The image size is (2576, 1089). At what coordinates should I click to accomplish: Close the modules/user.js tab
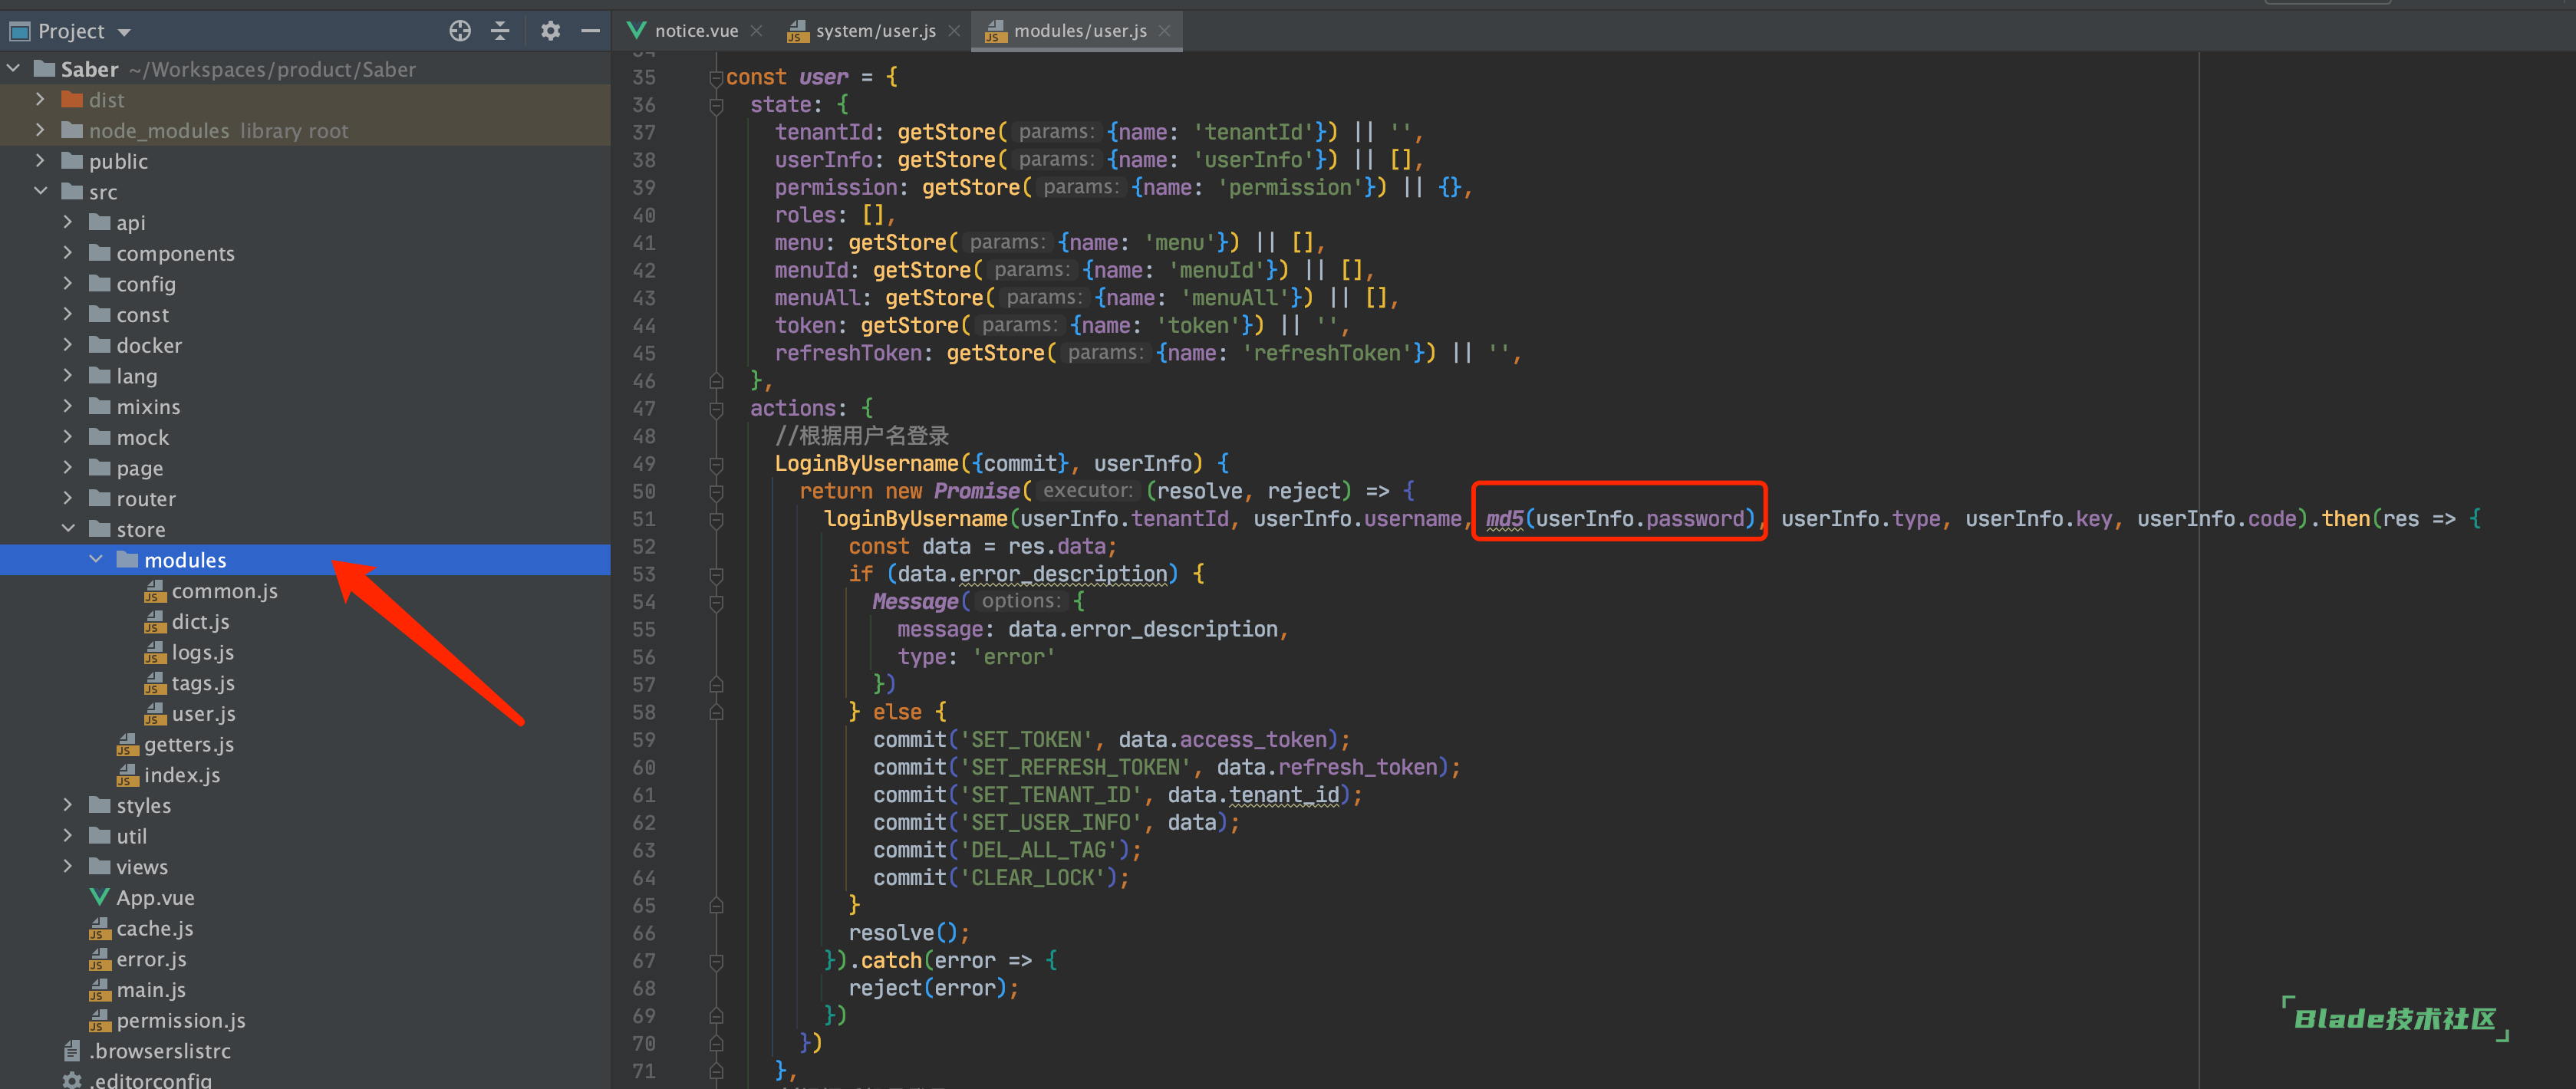click(1165, 31)
